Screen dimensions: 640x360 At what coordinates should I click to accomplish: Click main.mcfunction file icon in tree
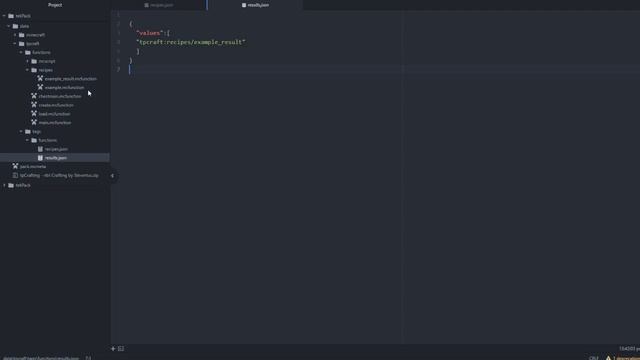34,122
